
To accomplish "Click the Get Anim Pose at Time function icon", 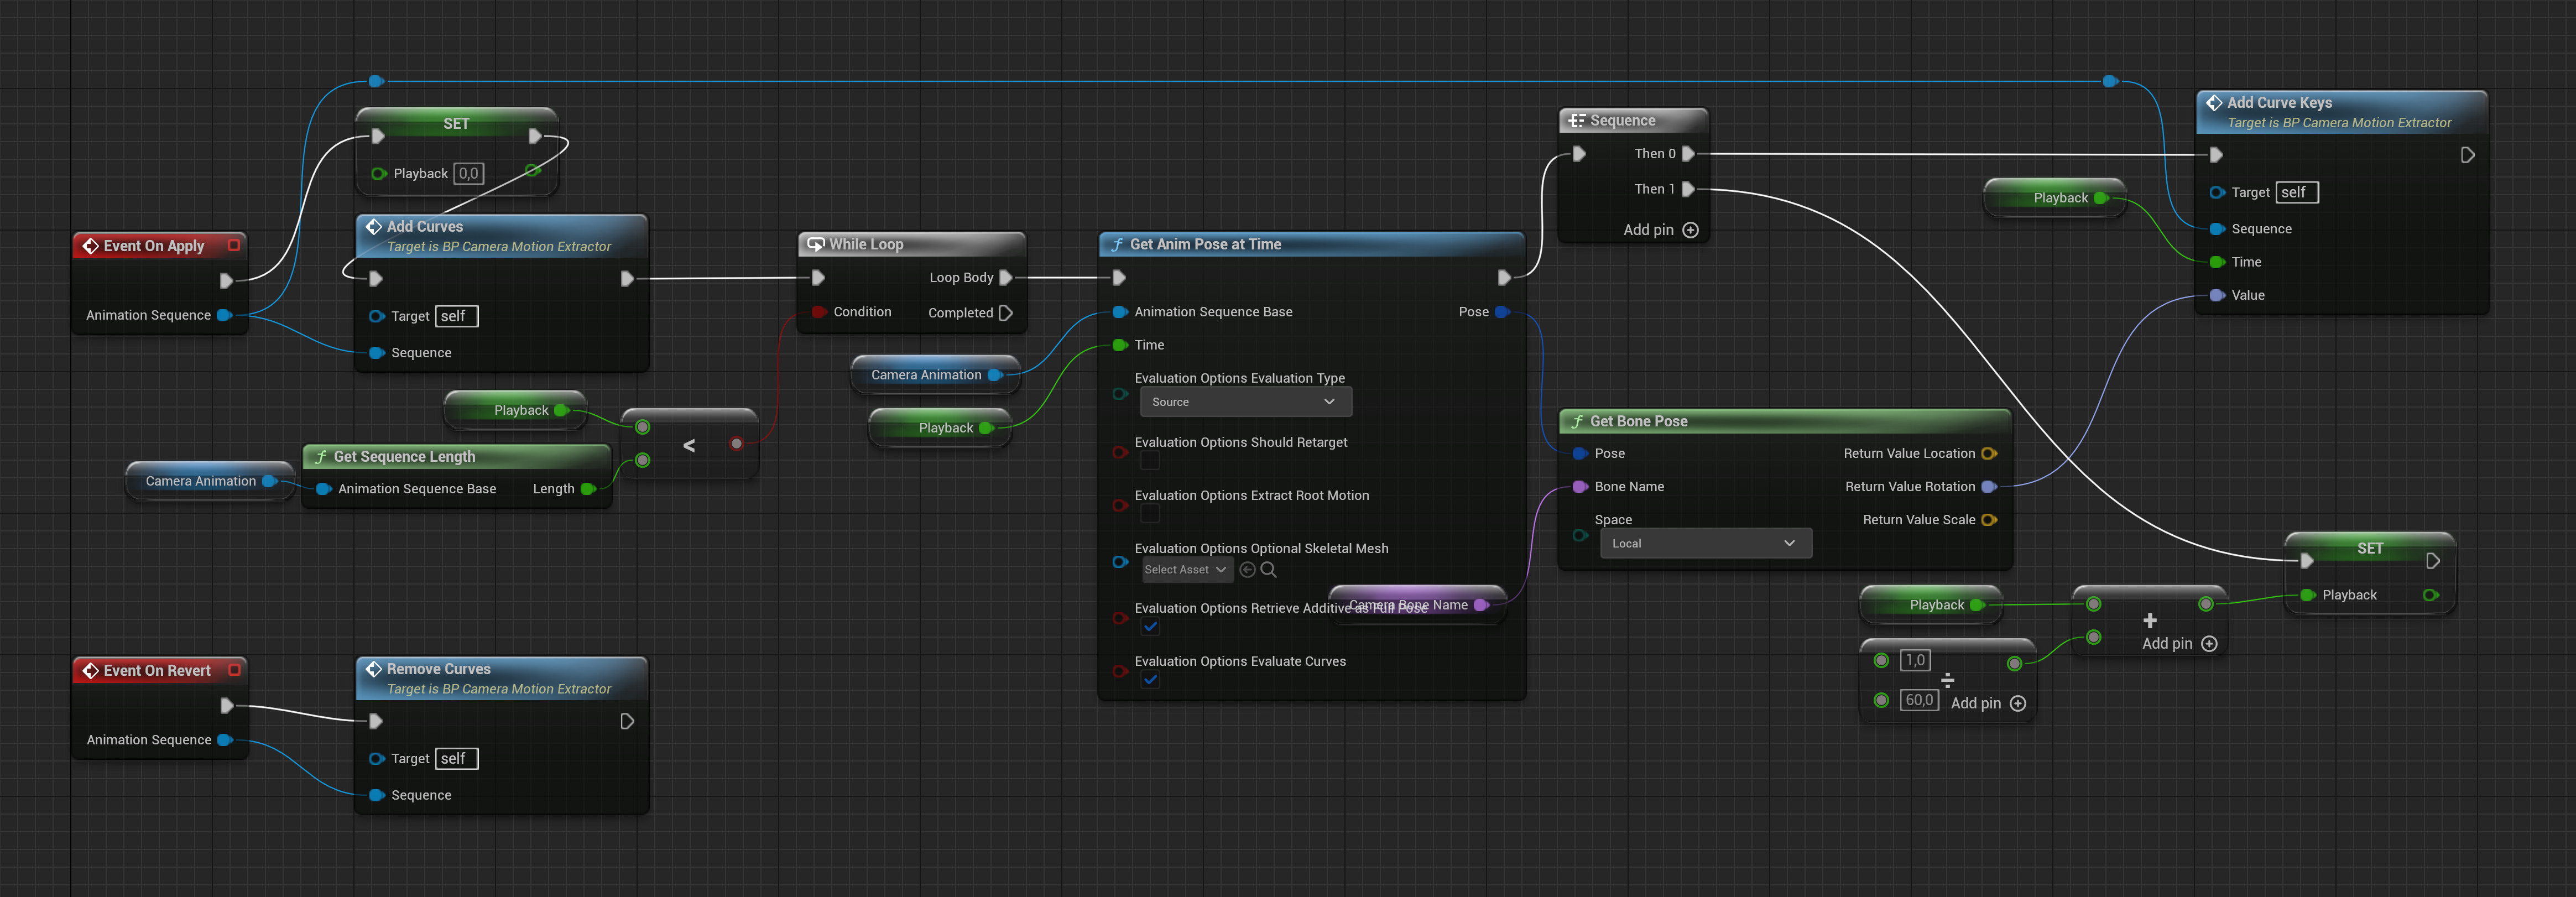I will 1117,245.
